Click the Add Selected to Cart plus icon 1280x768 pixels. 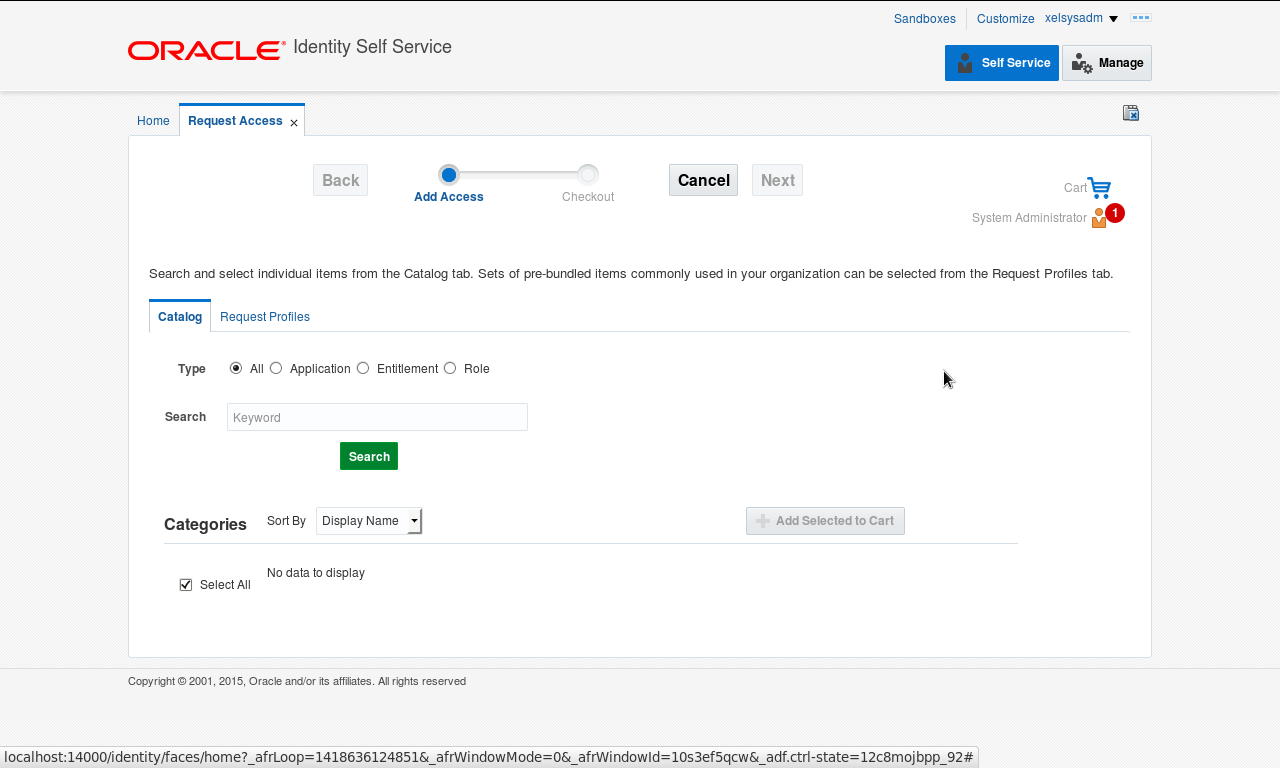761,520
